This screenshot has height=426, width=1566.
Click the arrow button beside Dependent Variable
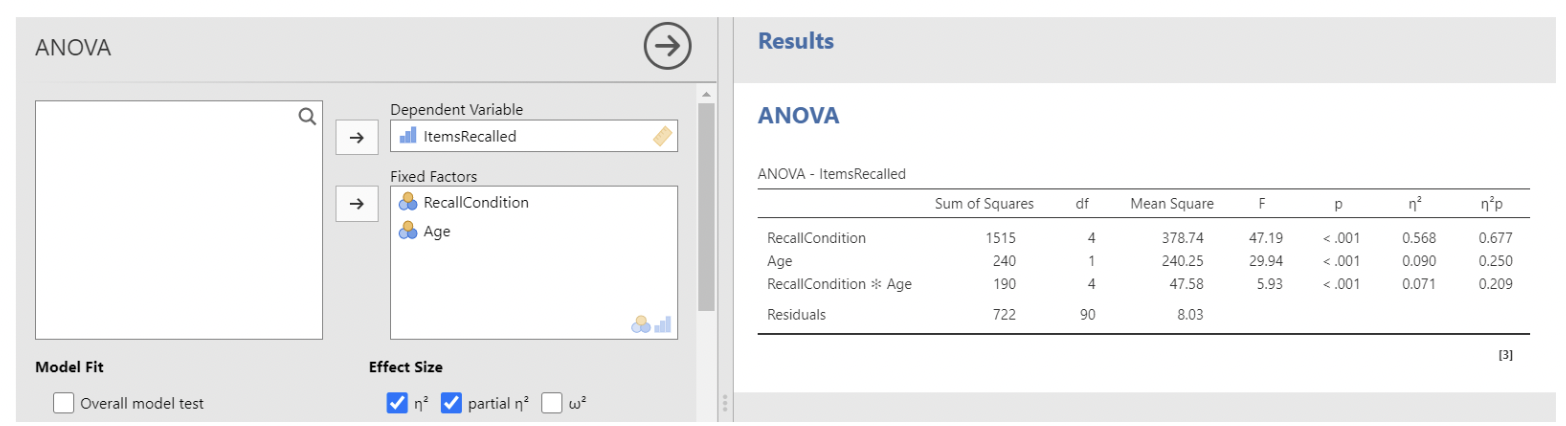pos(356,139)
